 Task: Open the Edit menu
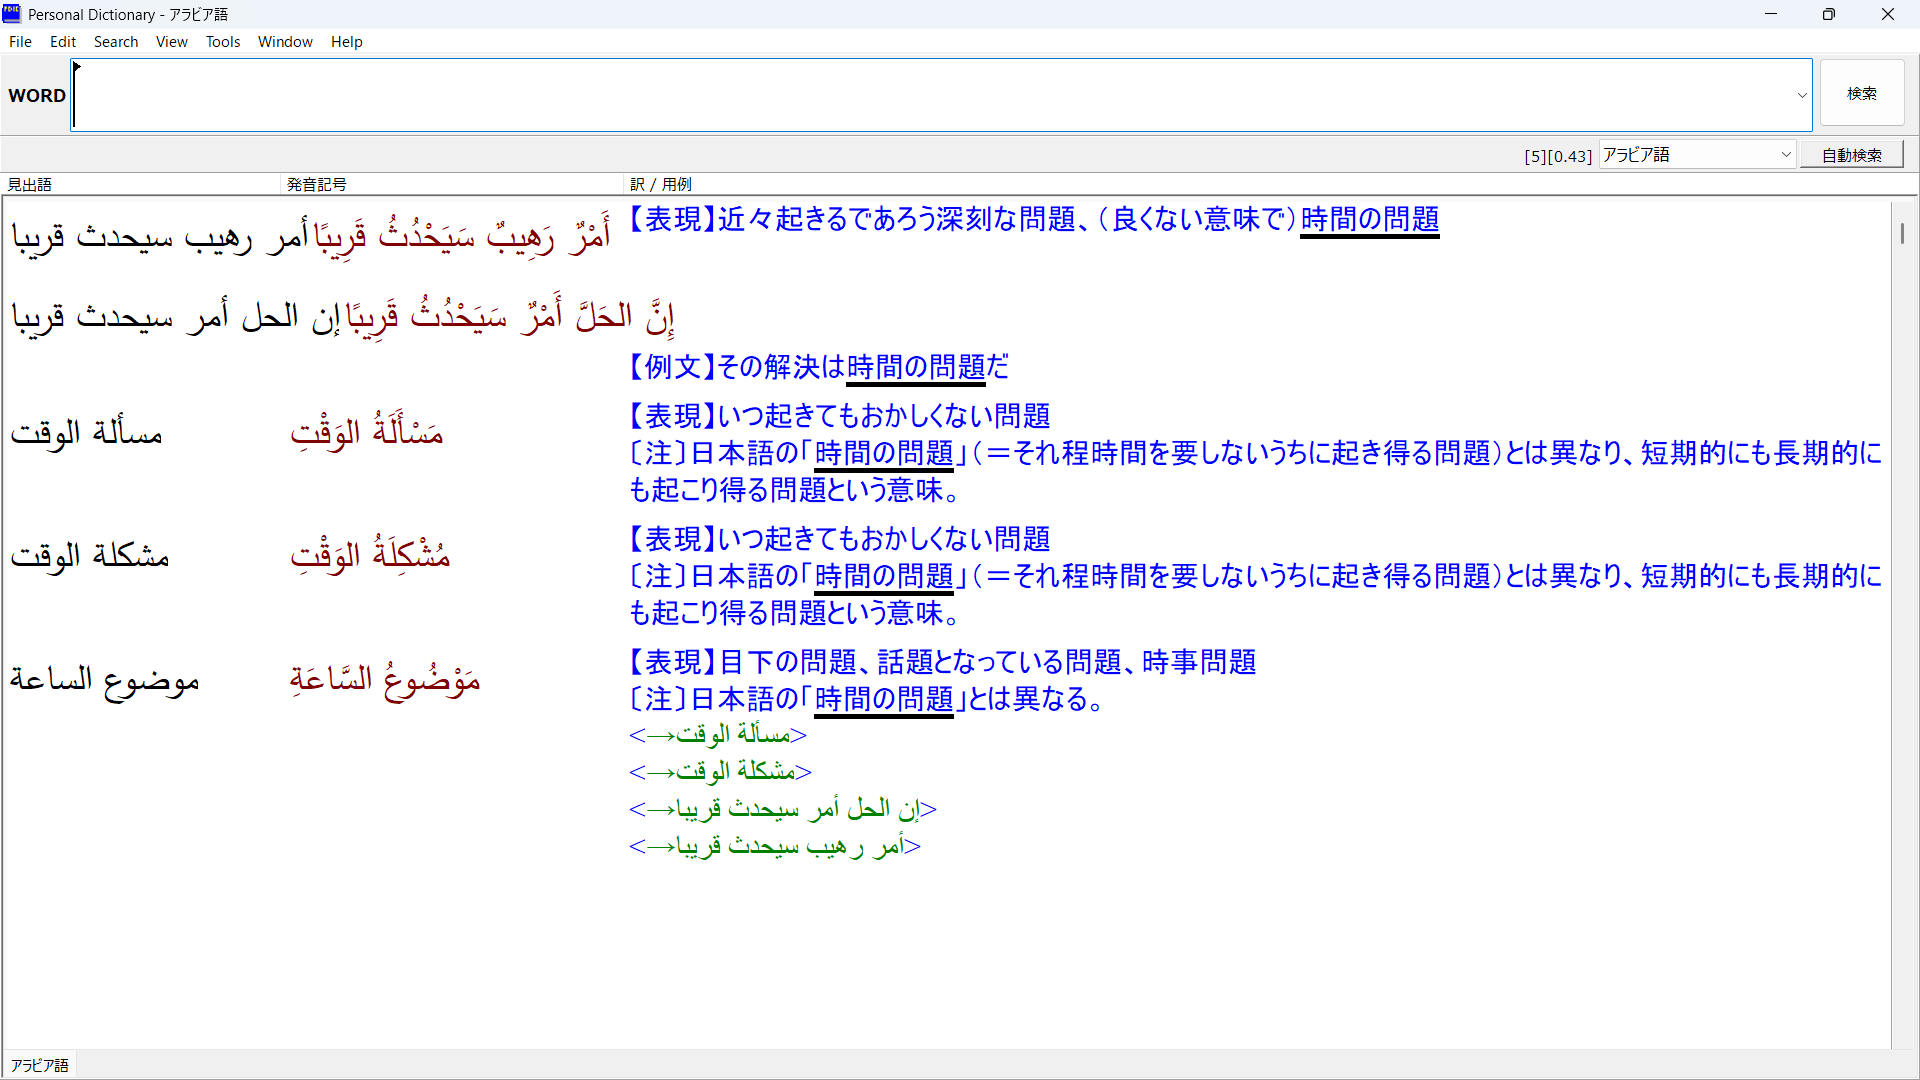(63, 42)
